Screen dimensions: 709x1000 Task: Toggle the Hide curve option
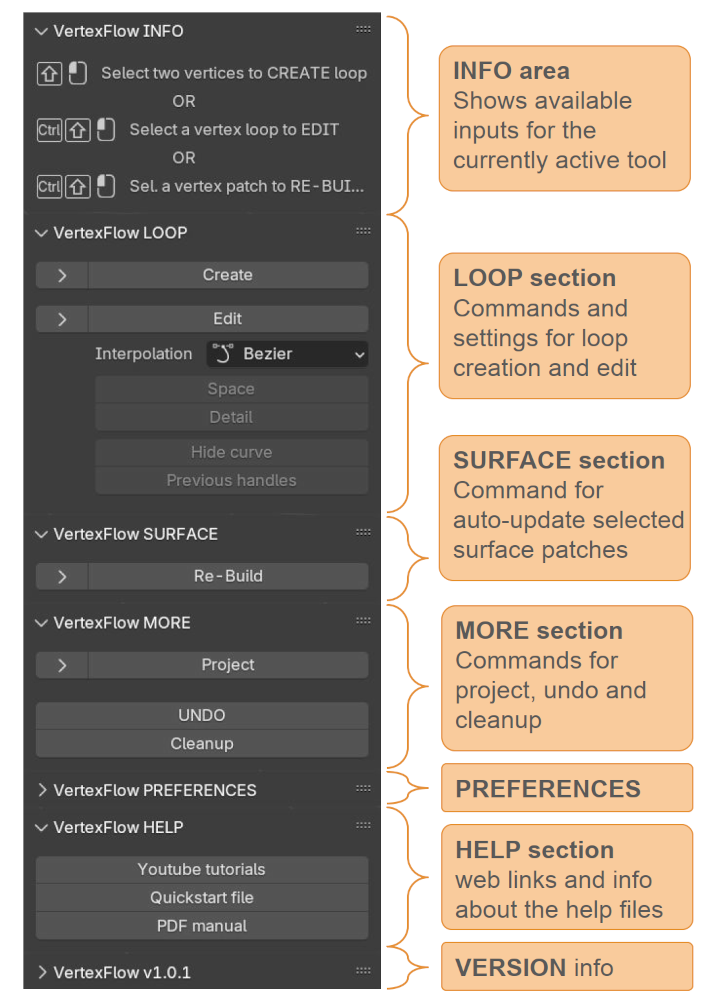pyautogui.click(x=231, y=452)
